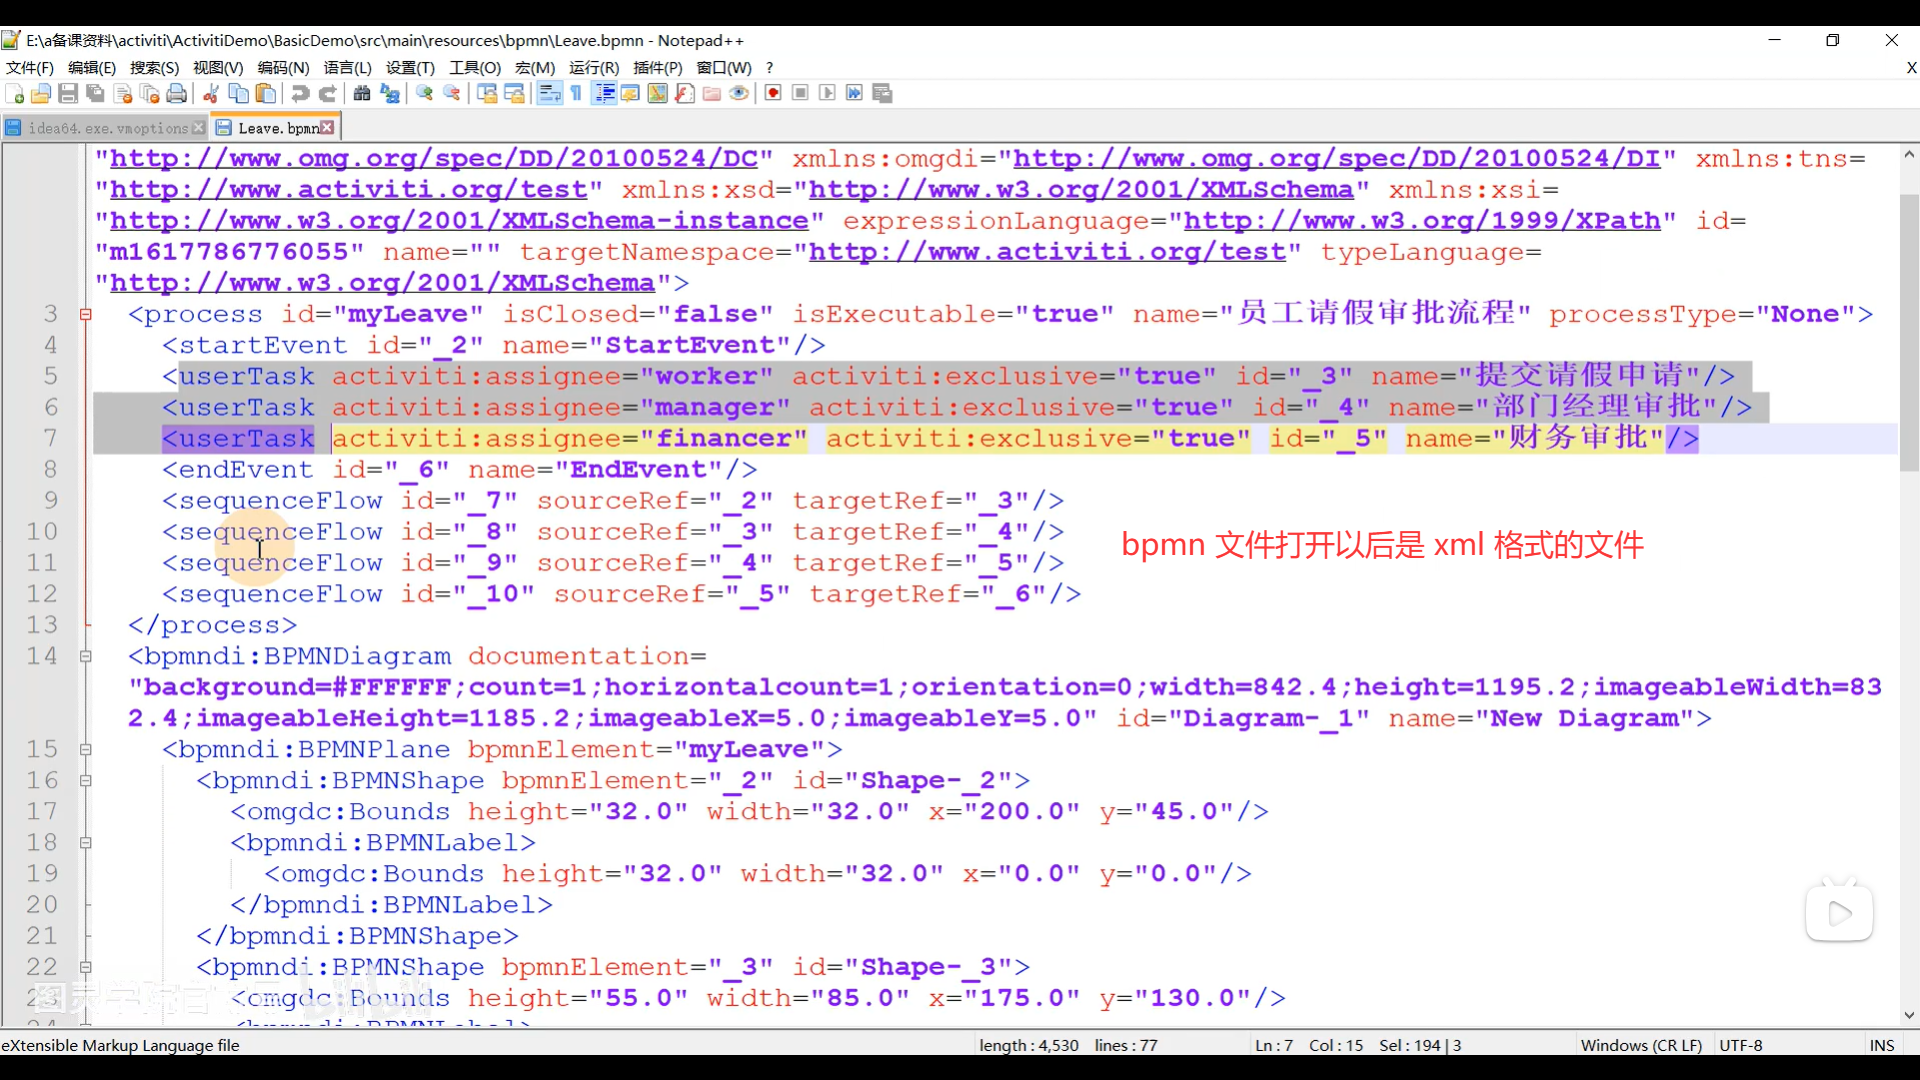Image resolution: width=1920 pixels, height=1080 pixels.
Task: Open the 搜索(S) menu
Action: pos(154,67)
